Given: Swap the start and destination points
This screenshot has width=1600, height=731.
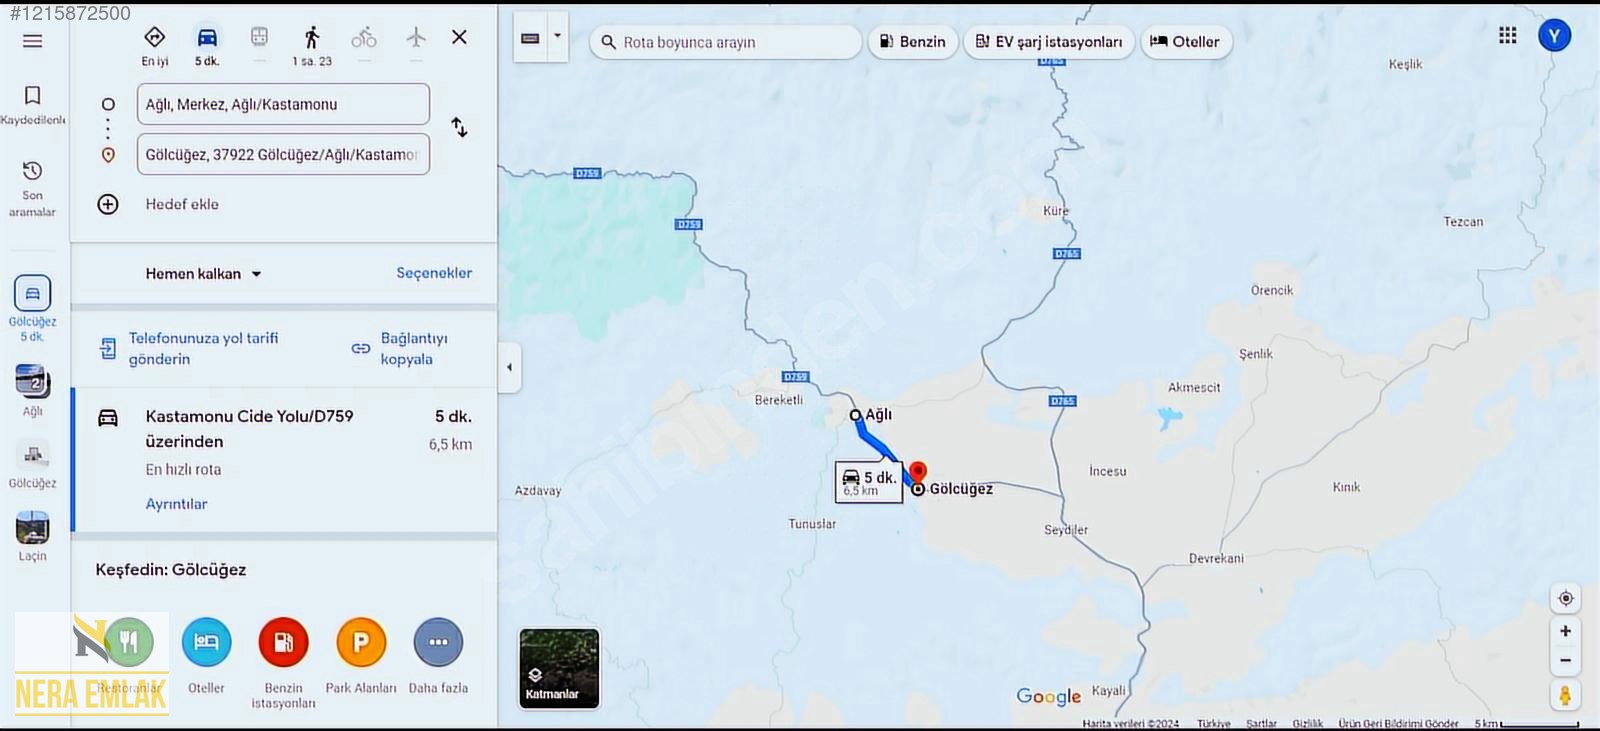Looking at the screenshot, I should 459,128.
